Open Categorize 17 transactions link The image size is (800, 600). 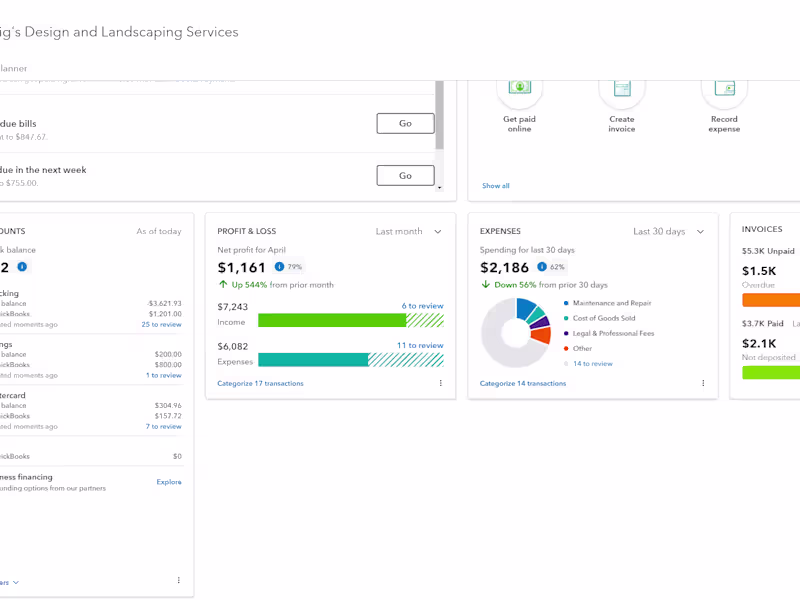pos(260,383)
